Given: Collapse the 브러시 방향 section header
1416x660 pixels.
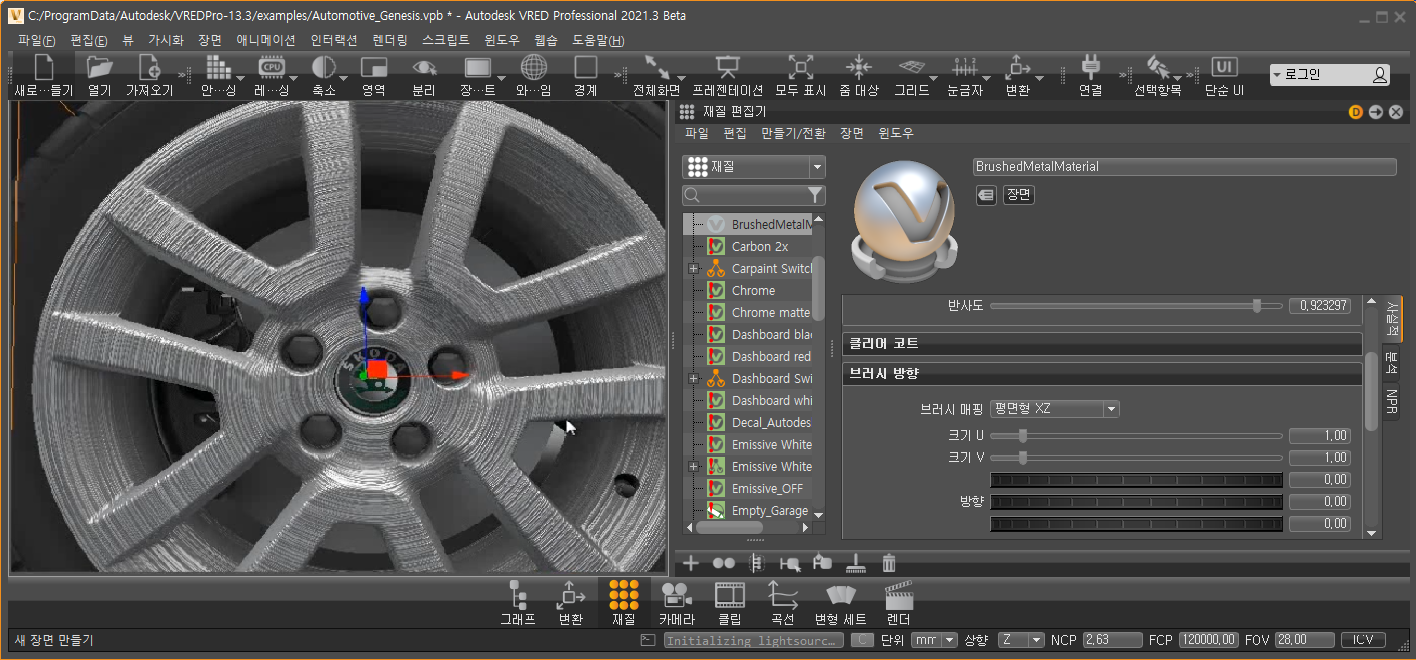Looking at the screenshot, I should [x=1102, y=373].
